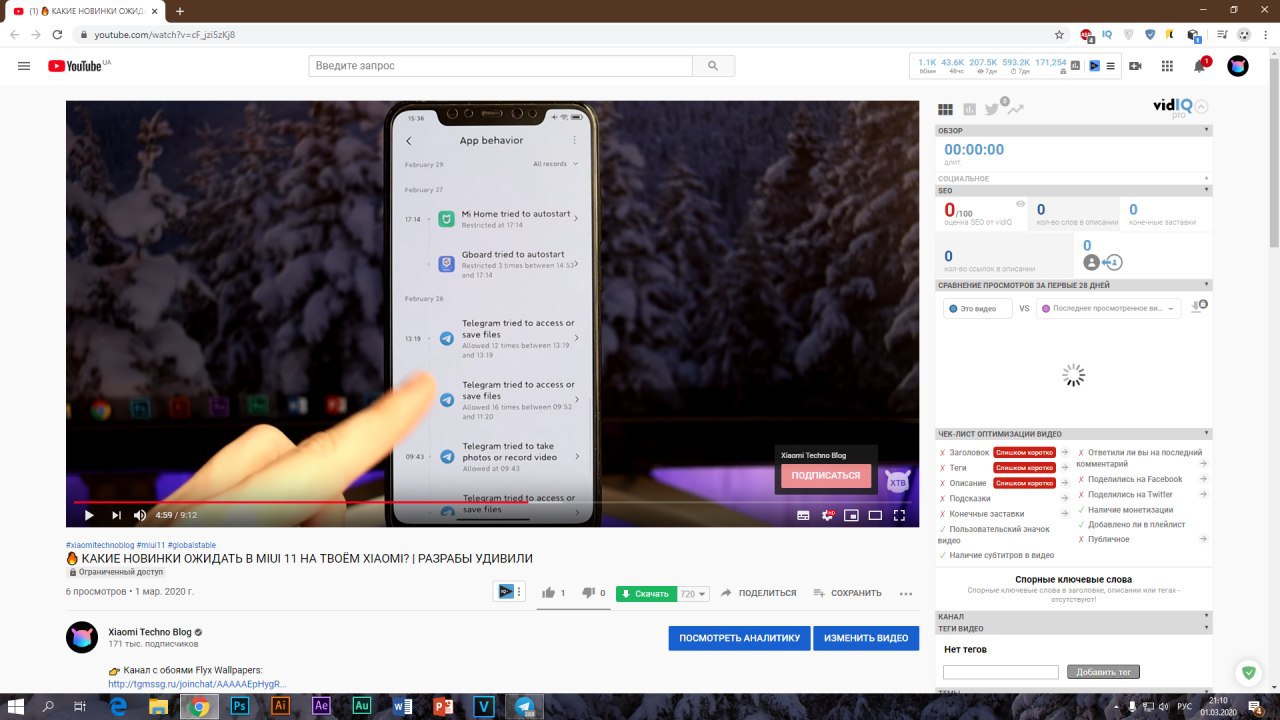Open the YouTube apps grid
This screenshot has height=720, width=1280.
click(1167, 66)
